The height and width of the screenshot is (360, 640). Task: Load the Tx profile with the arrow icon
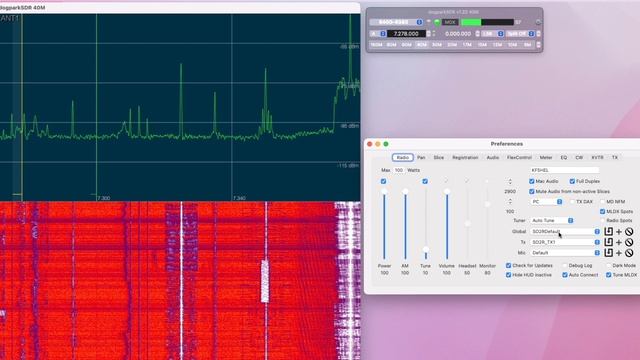pyautogui.click(x=608, y=242)
